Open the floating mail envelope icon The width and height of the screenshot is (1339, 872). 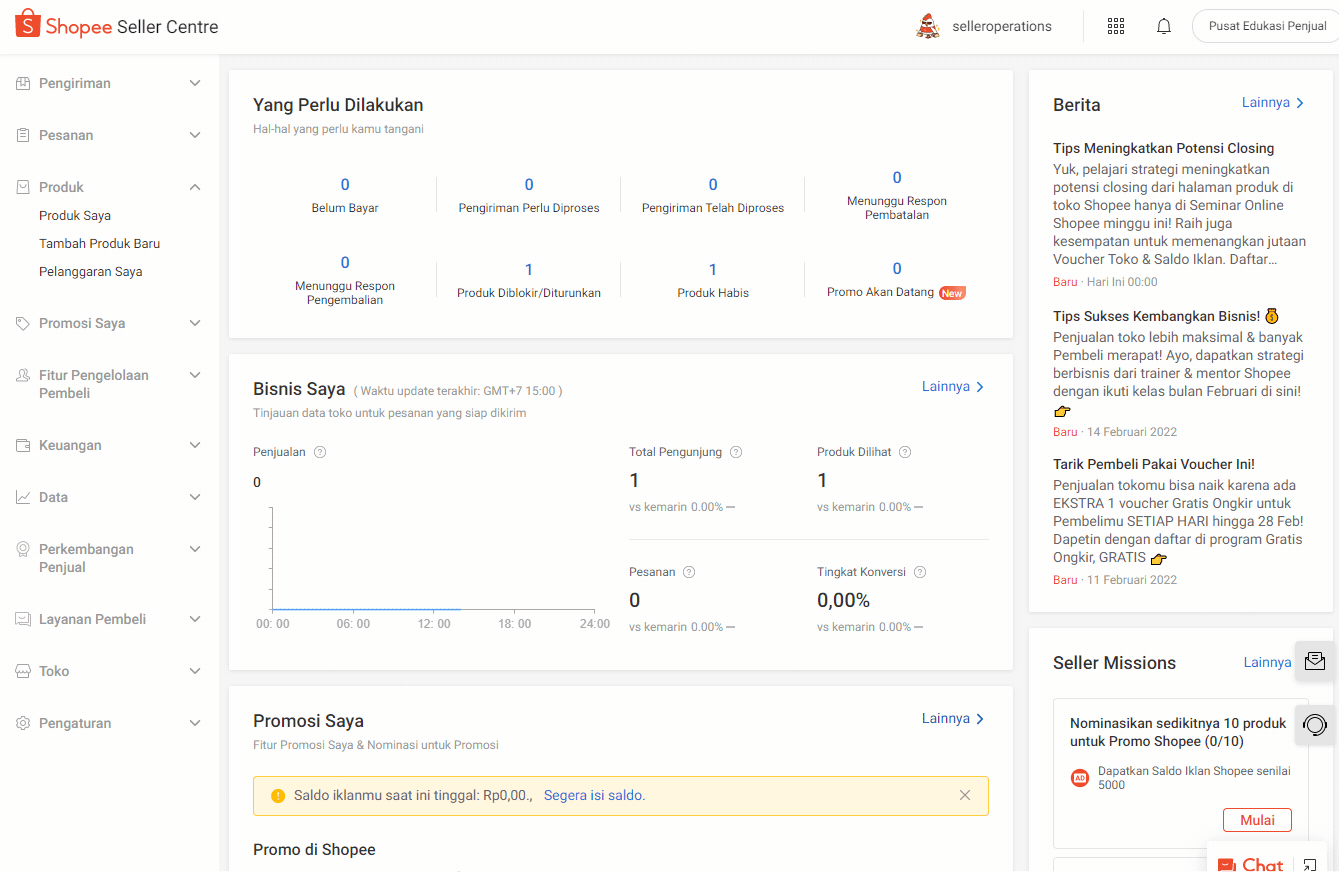(x=1315, y=661)
